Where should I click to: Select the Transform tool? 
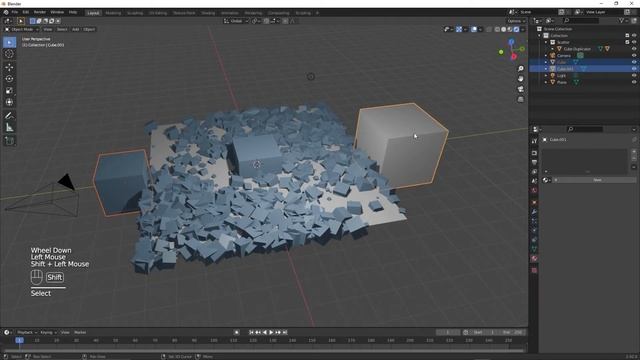[9, 102]
